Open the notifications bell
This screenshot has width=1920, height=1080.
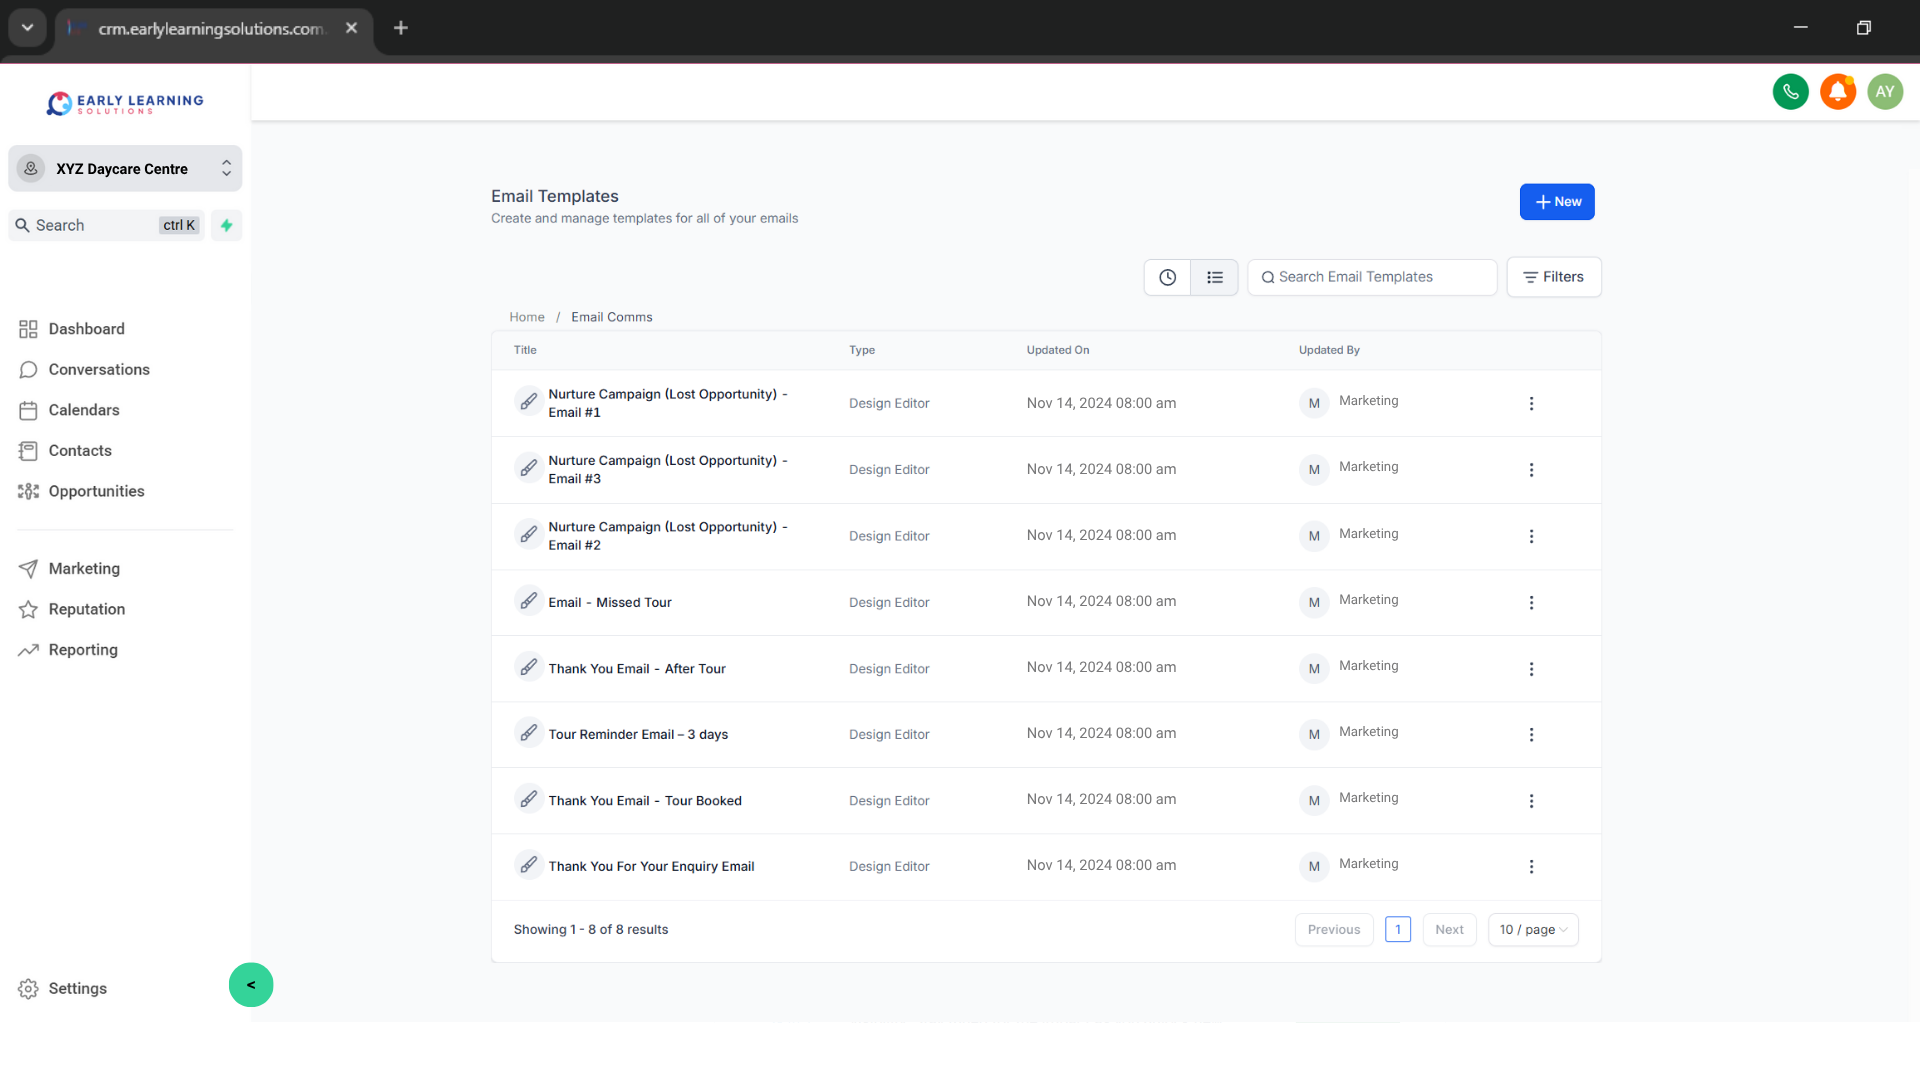click(1838, 91)
